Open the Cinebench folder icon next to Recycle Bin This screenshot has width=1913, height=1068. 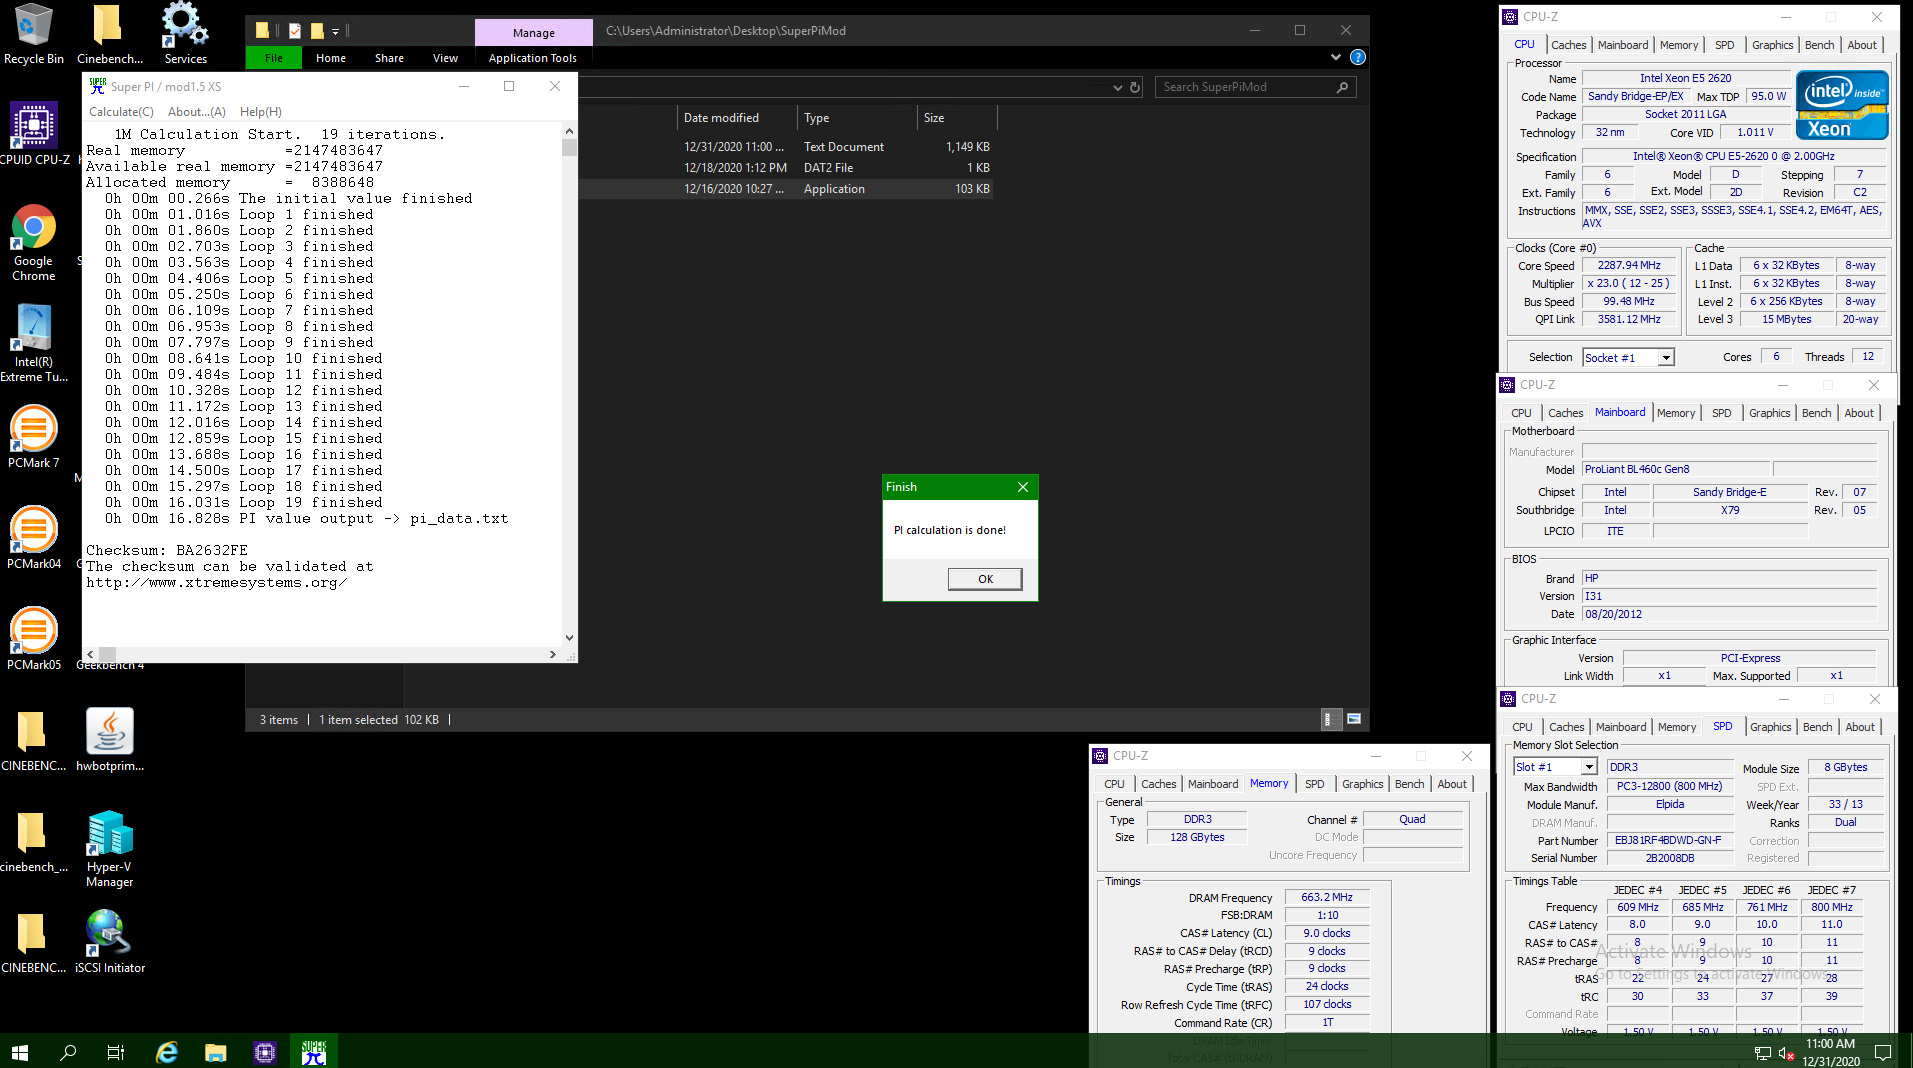[x=108, y=34]
